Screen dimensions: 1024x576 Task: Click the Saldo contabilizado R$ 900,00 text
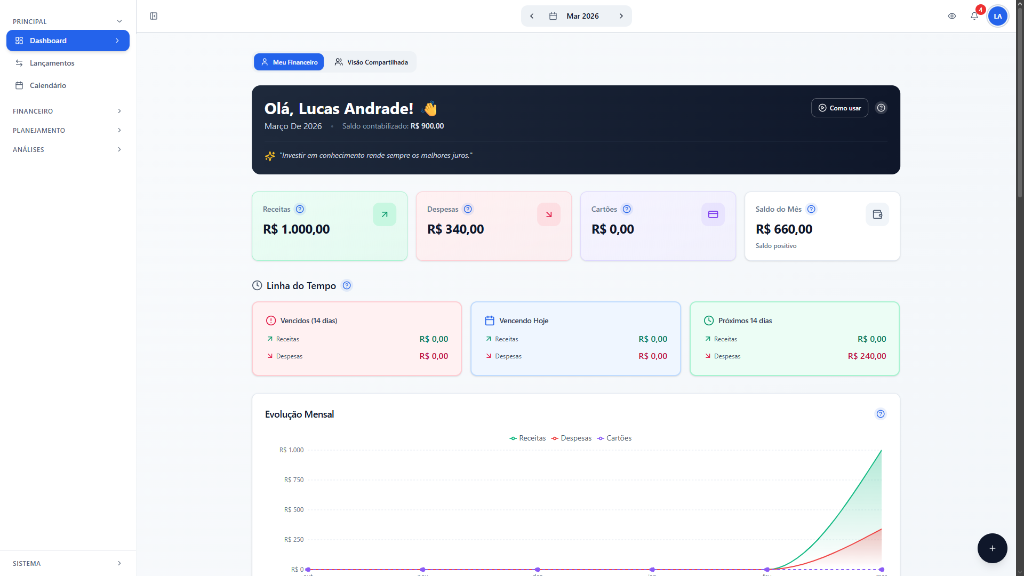pos(393,126)
